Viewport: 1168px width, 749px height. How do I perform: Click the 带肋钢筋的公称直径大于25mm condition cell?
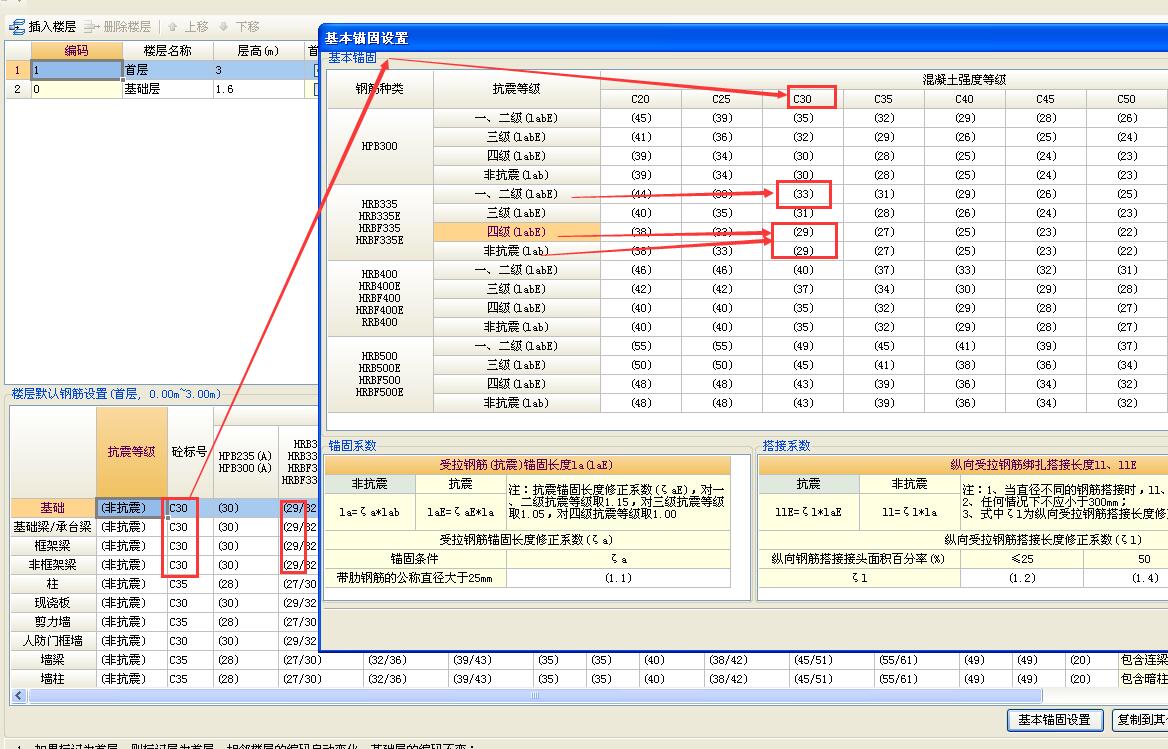click(415, 578)
